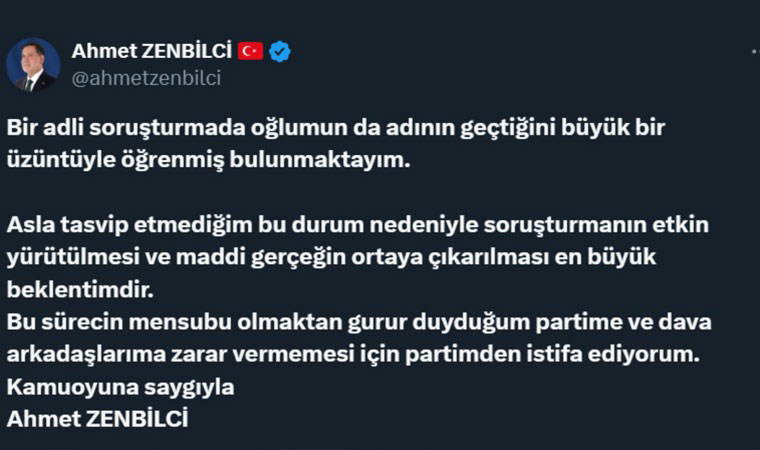Open the more options dot at top right
This screenshot has width=760, height=450.
coord(754,50)
